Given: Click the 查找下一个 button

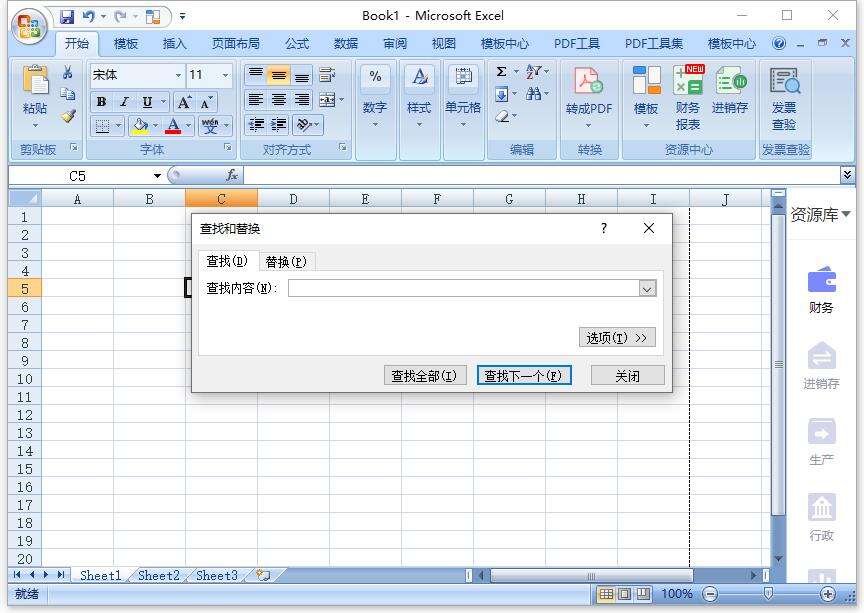Looking at the screenshot, I should (x=523, y=376).
